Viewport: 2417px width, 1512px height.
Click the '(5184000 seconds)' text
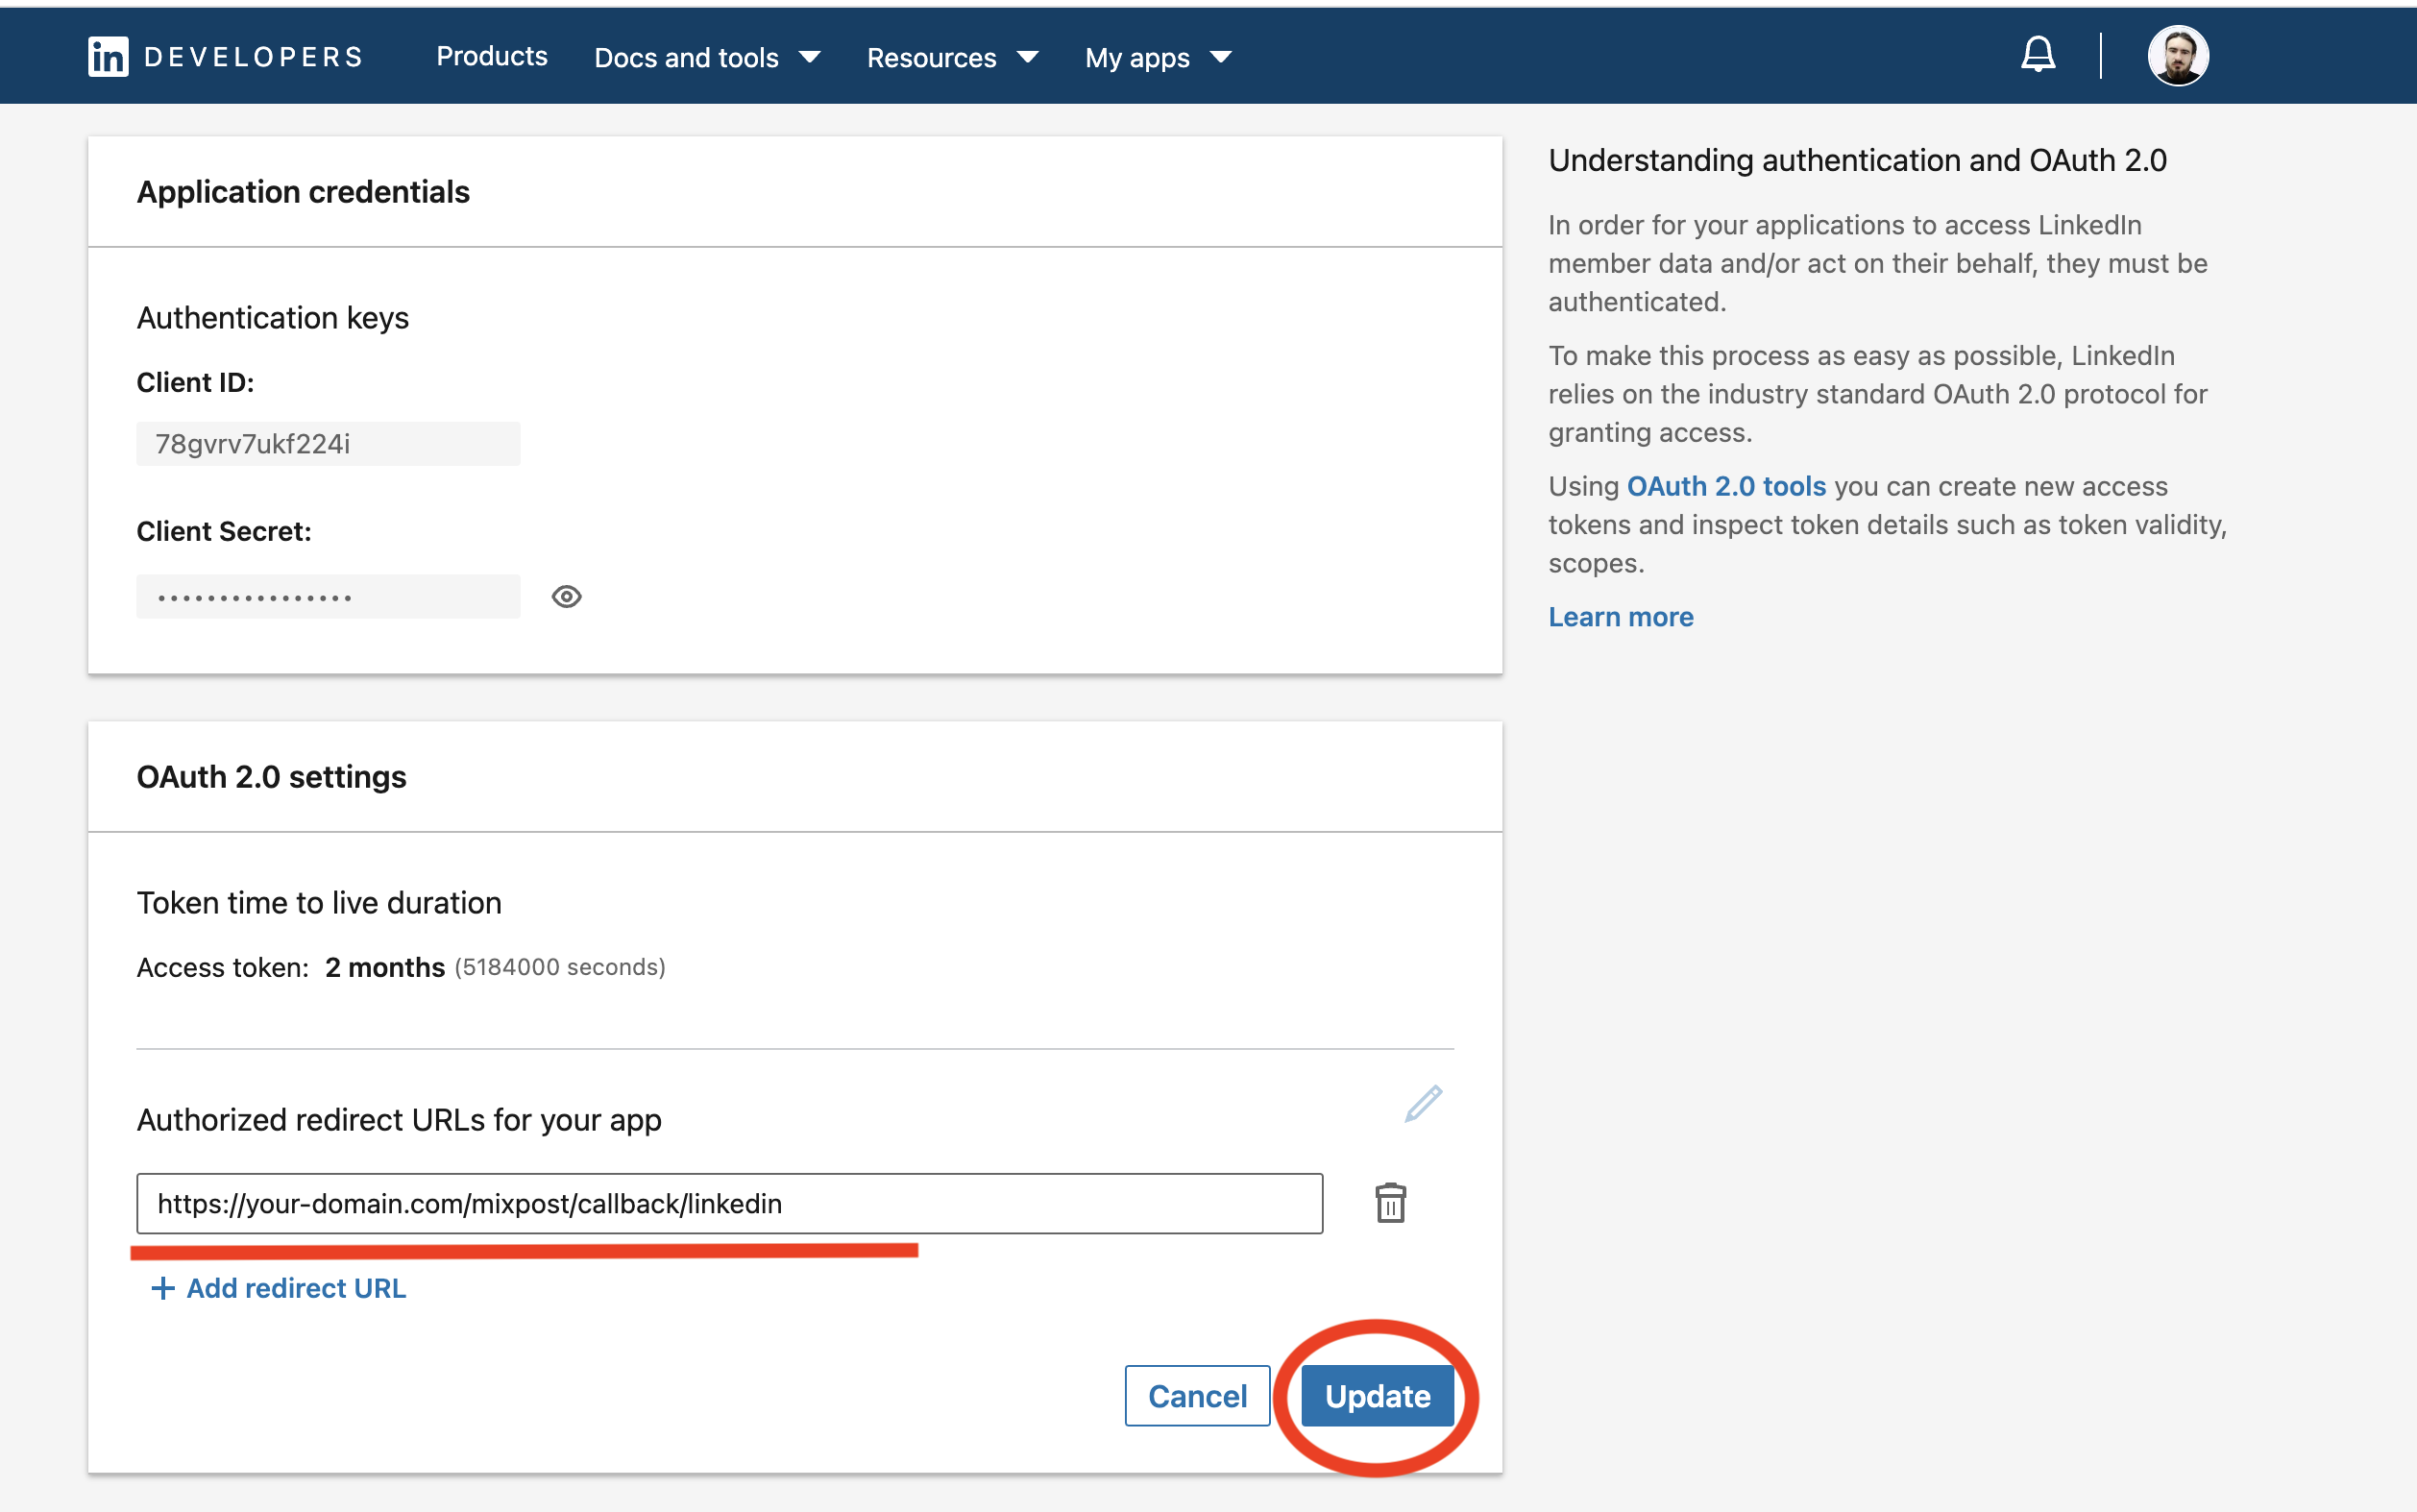pos(560,967)
